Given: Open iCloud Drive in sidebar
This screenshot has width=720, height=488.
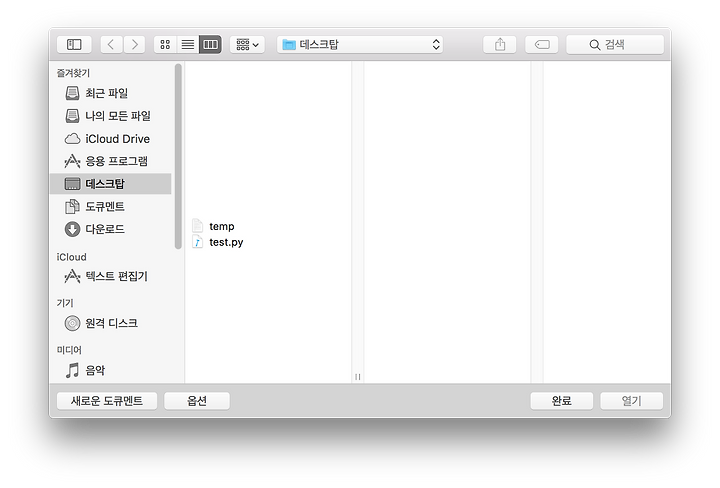Looking at the screenshot, I should pyautogui.click(x=111, y=139).
